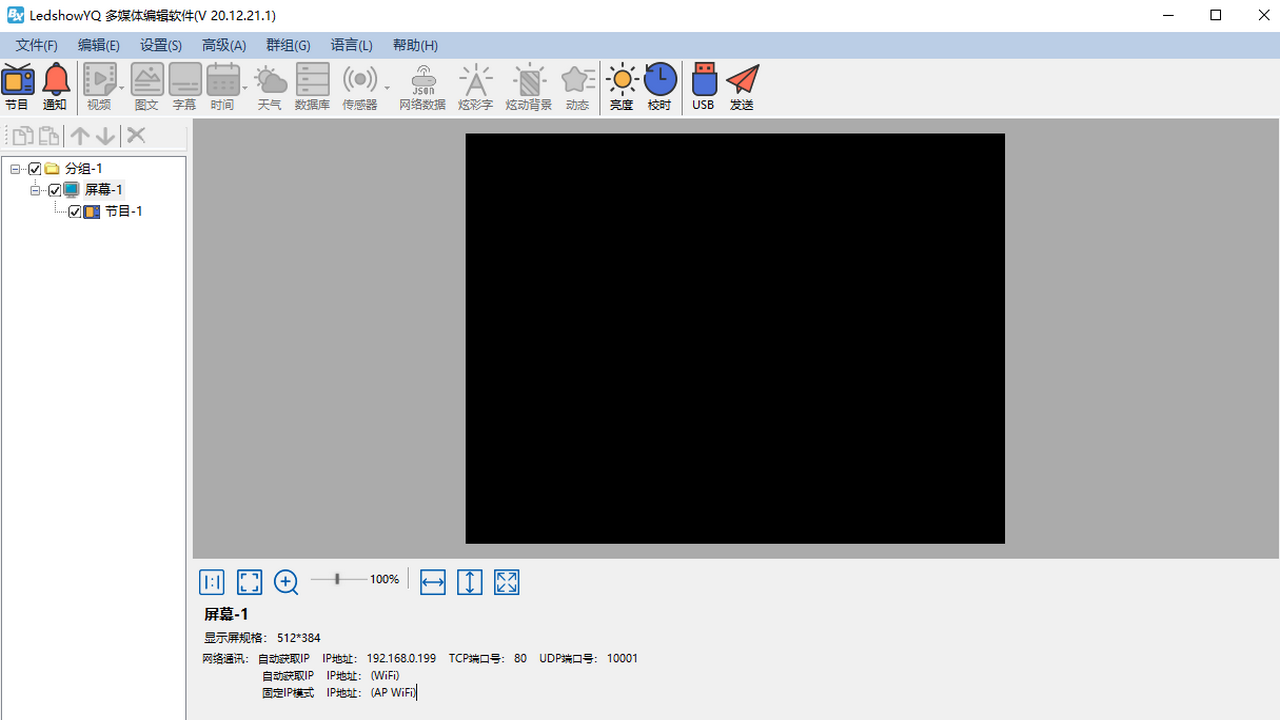This screenshot has height=720, width=1280.
Task: Click the black screen preview canvas
Action: click(x=735, y=338)
